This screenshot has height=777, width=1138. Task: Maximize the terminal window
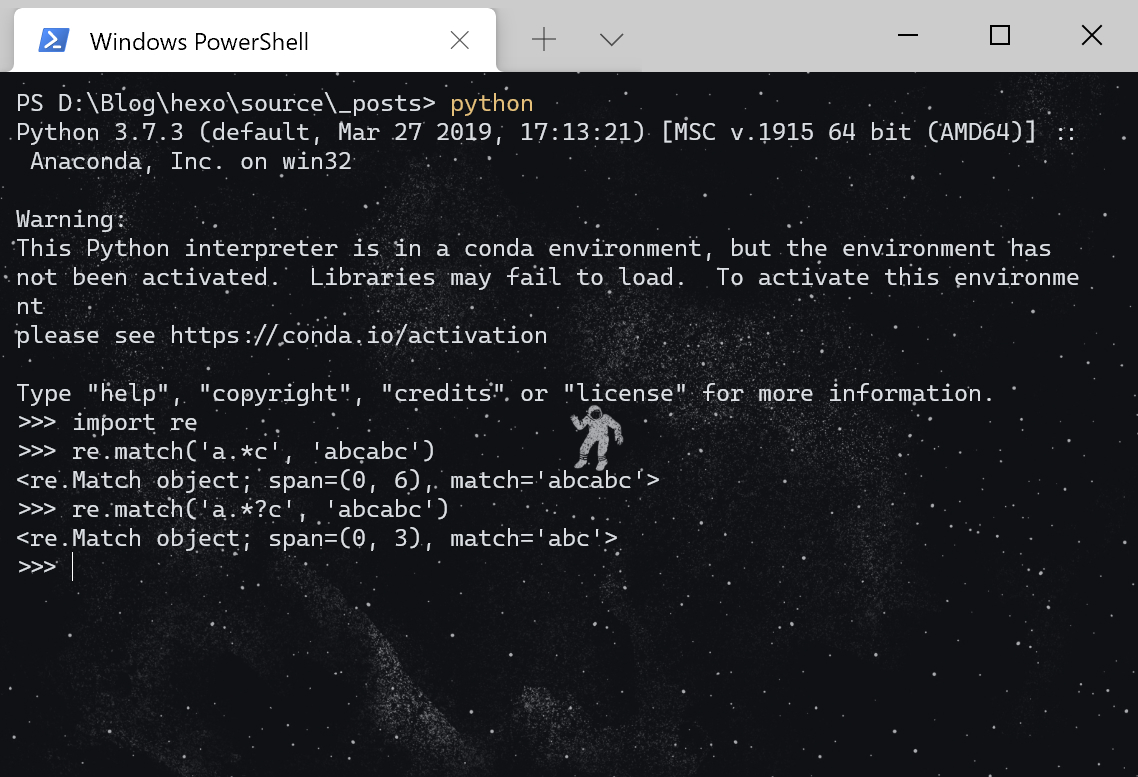tap(1000, 35)
